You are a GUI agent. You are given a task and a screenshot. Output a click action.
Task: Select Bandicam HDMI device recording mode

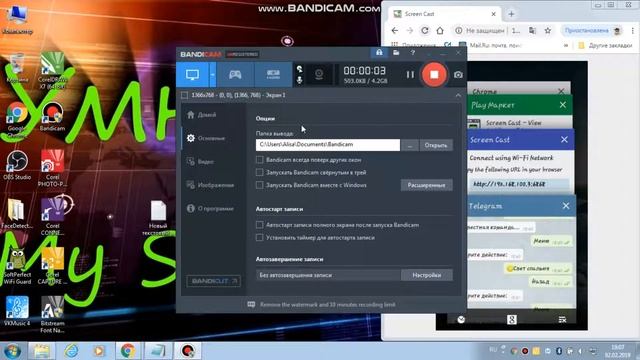click(273, 75)
